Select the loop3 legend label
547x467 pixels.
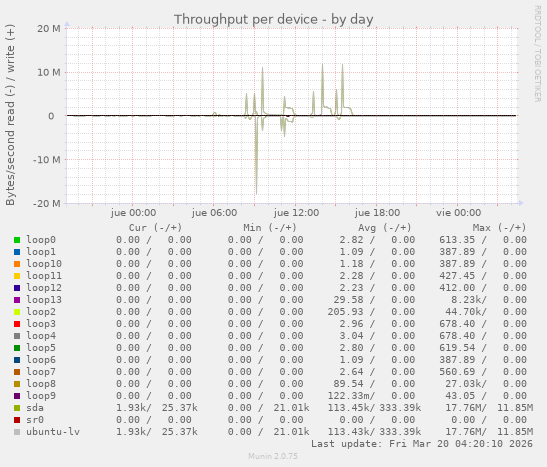click(41, 324)
